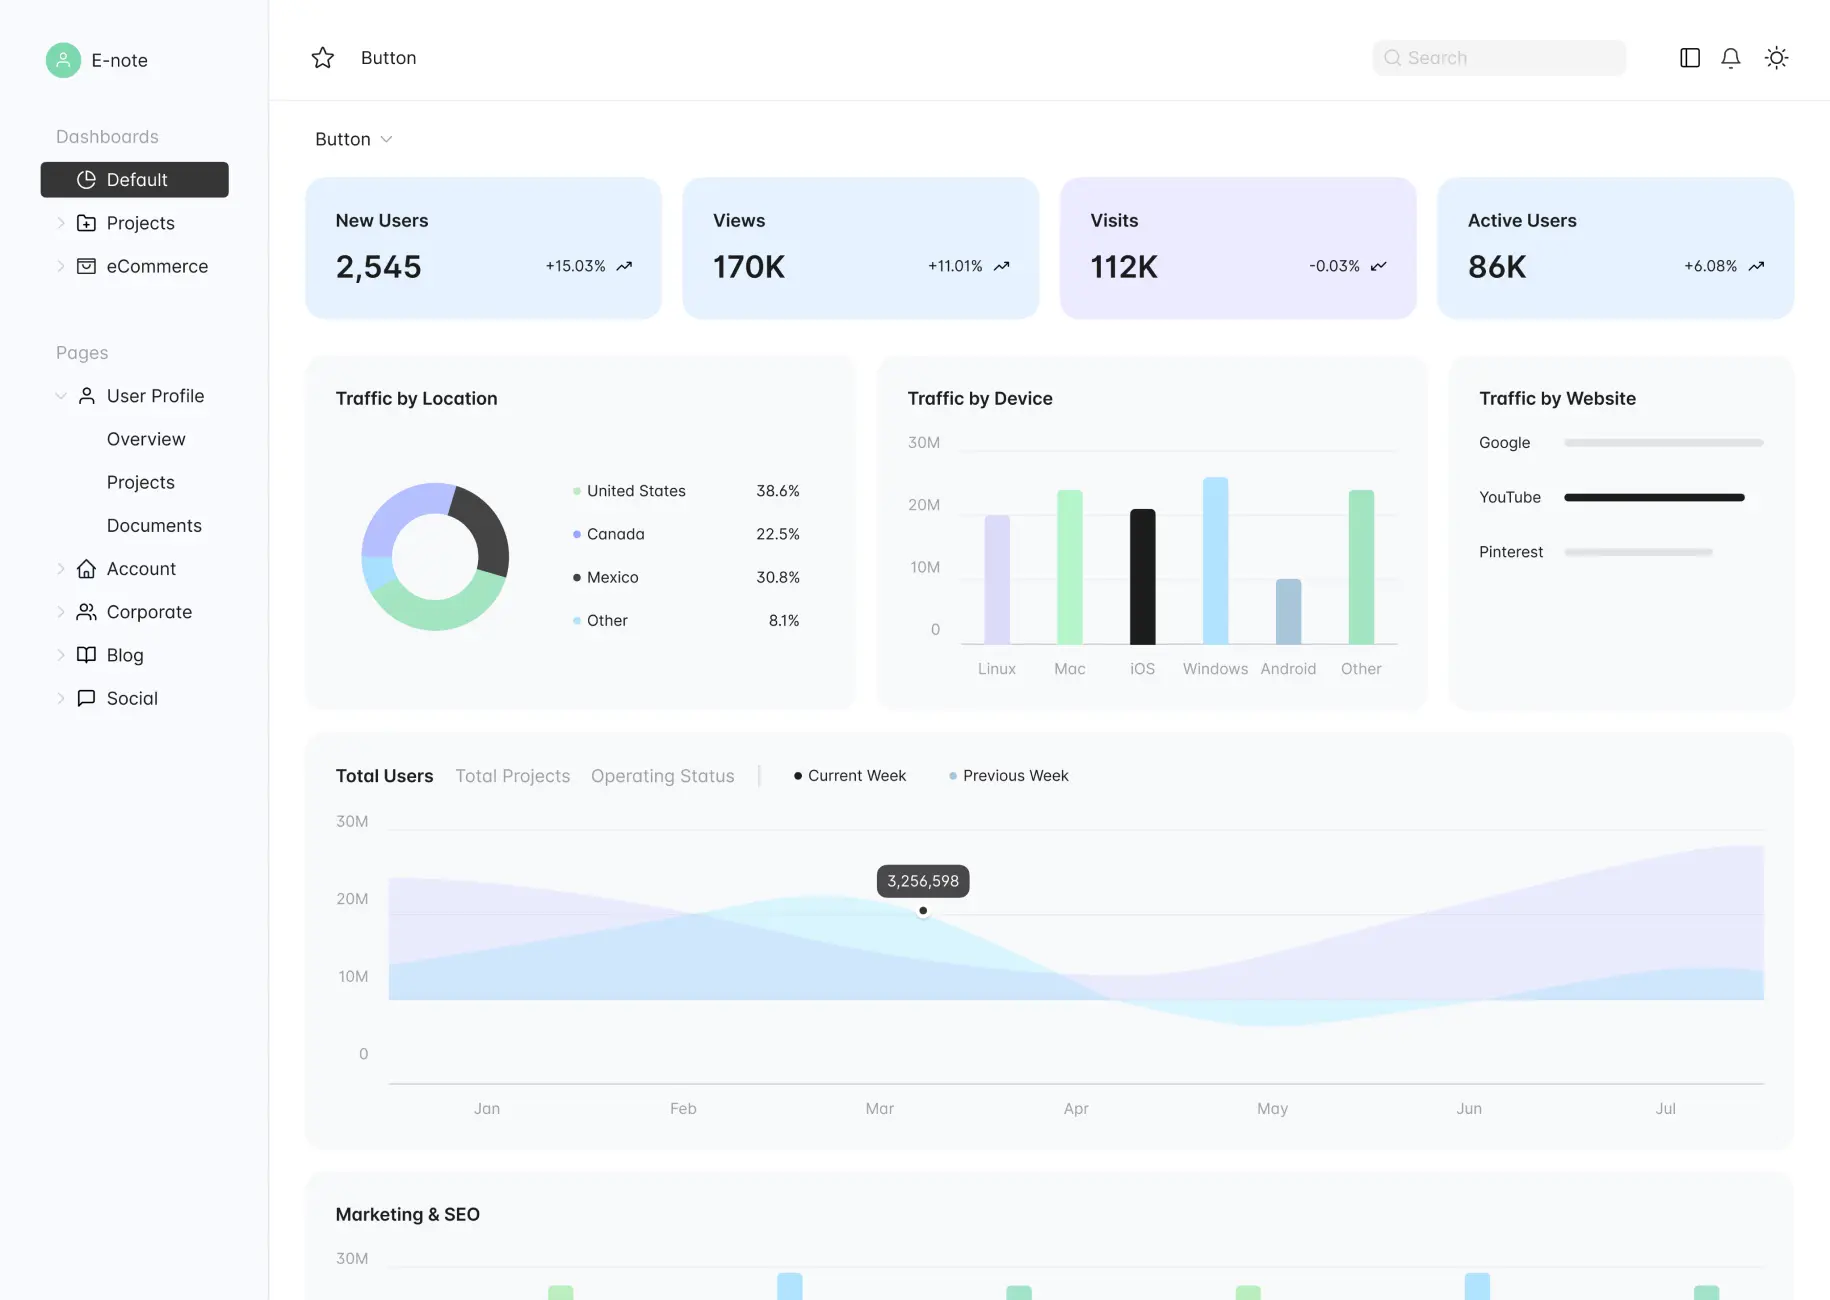Screen dimensions: 1830x1300
Task: Click the YouTube traffic progress bar
Action: pos(1654,497)
